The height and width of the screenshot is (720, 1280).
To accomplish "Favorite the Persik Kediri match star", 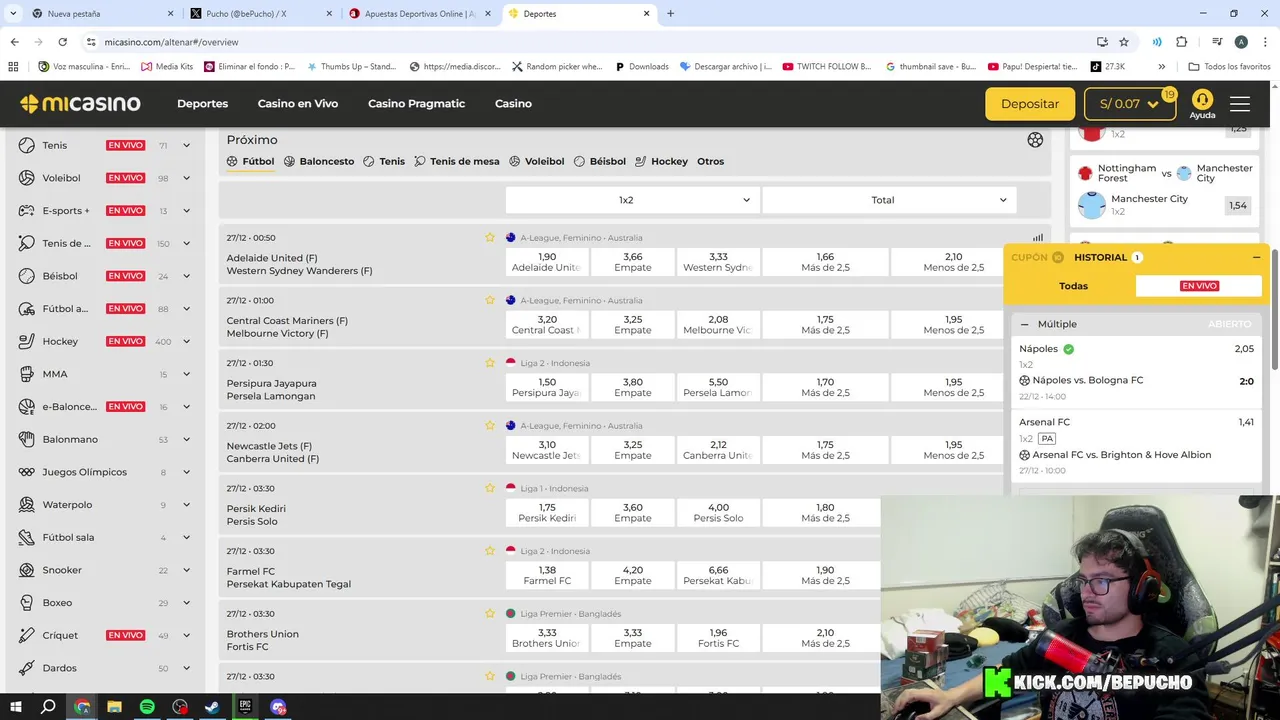I will 490,488.
